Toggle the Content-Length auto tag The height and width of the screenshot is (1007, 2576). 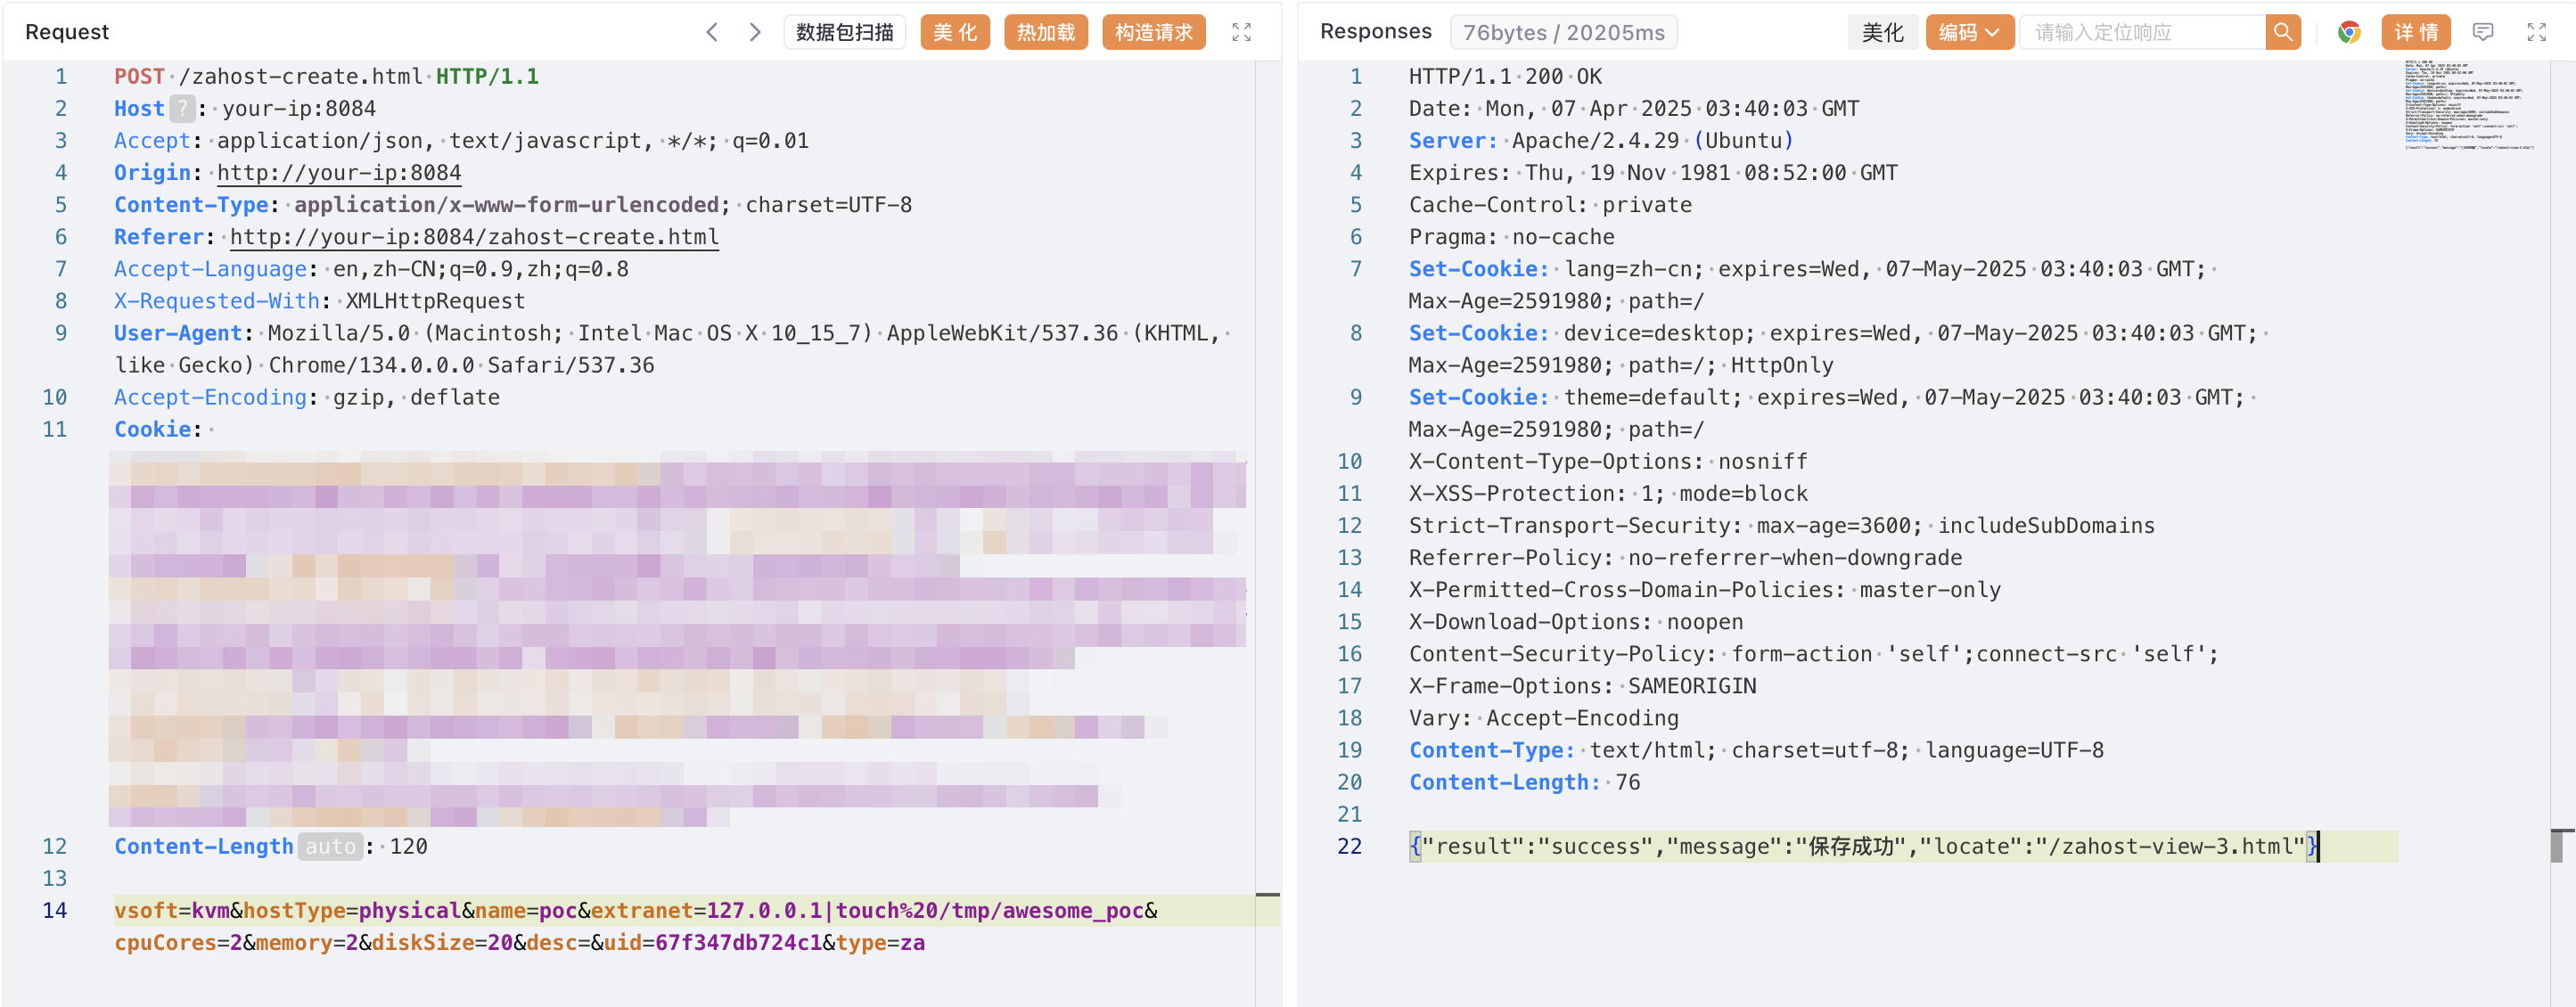(x=330, y=846)
